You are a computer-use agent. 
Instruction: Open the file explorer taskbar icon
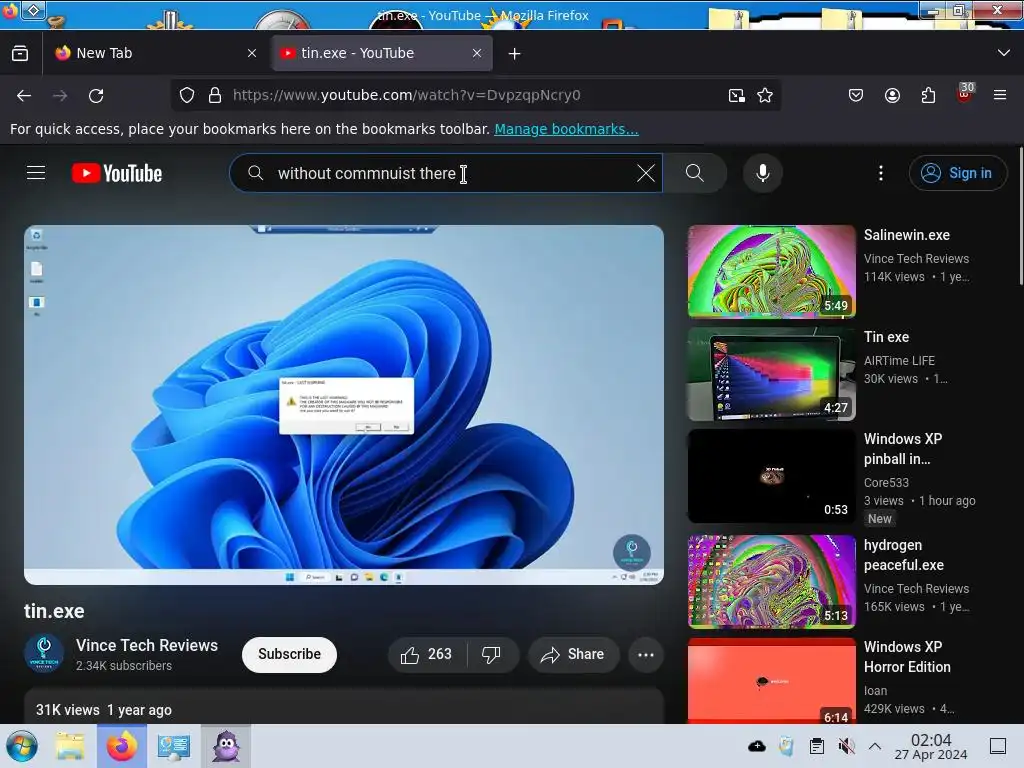tap(71, 746)
